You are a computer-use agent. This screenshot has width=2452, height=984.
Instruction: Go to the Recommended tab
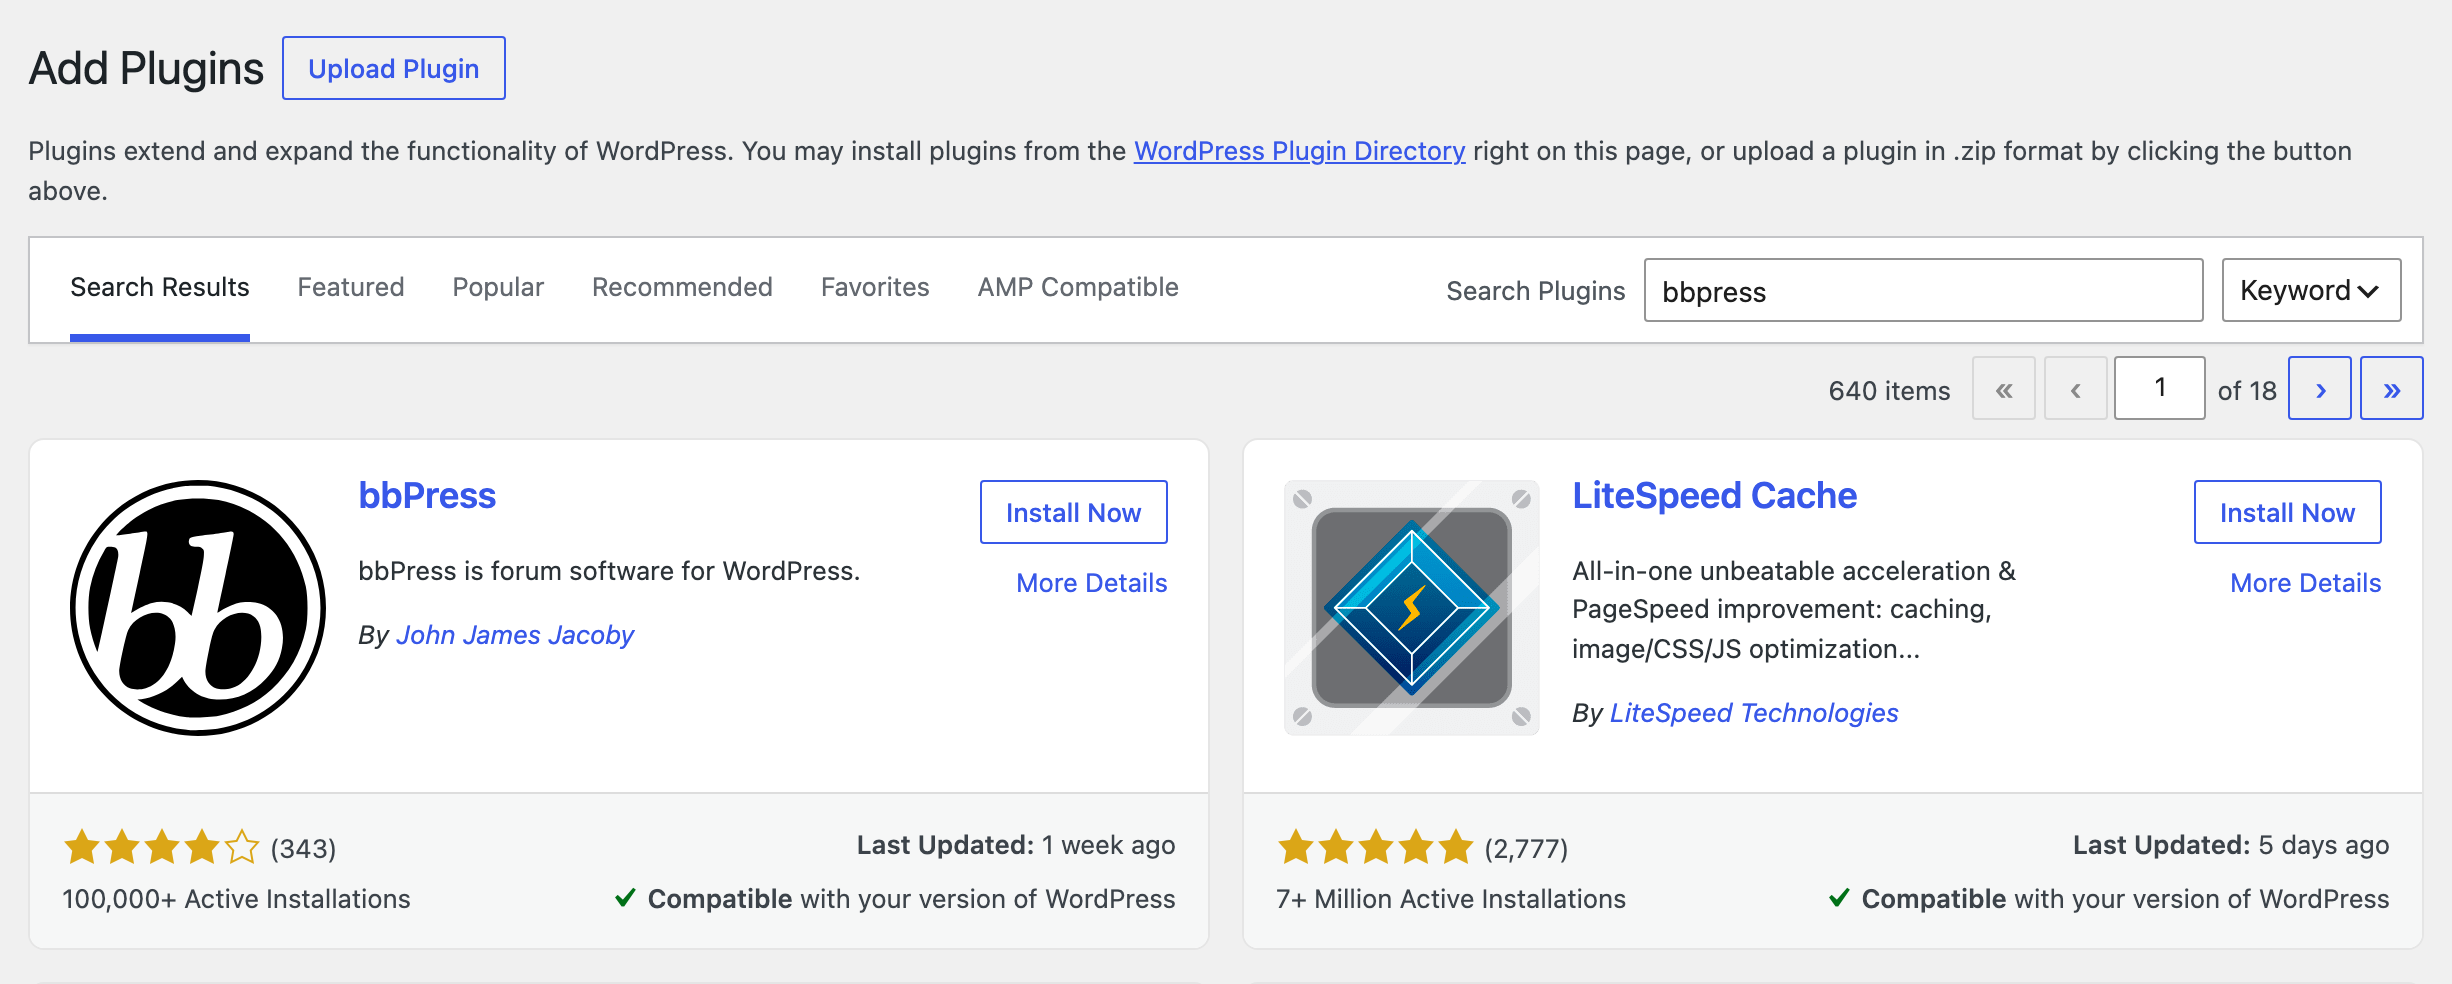pyautogui.click(x=682, y=288)
